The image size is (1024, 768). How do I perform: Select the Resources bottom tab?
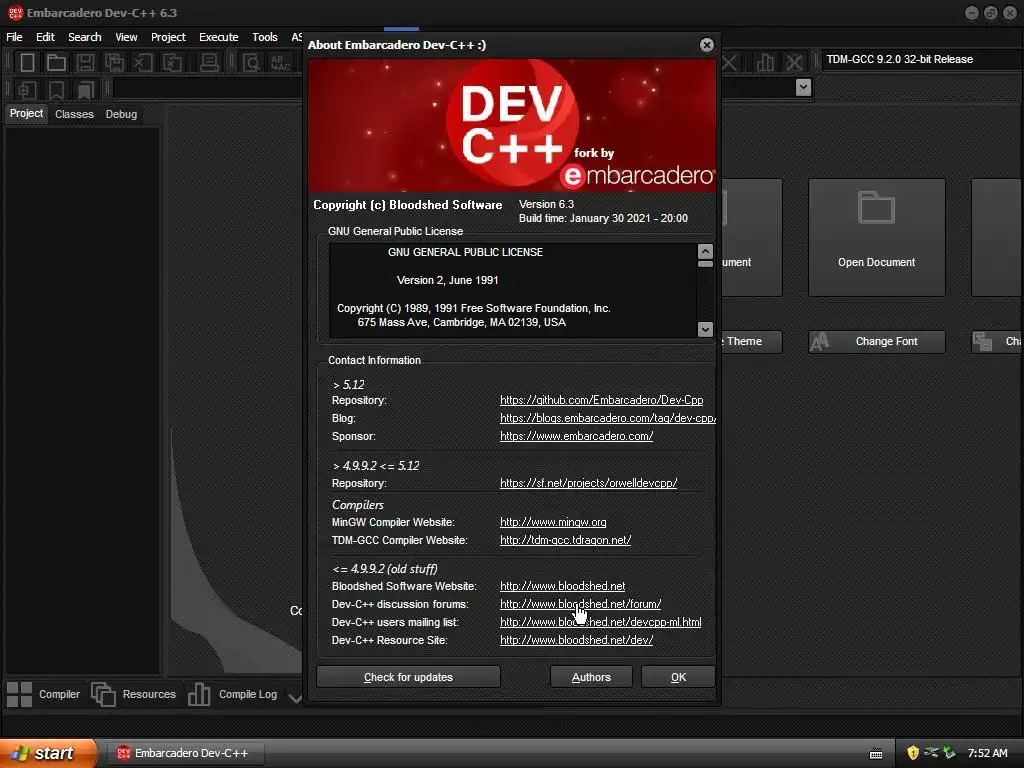click(135, 694)
